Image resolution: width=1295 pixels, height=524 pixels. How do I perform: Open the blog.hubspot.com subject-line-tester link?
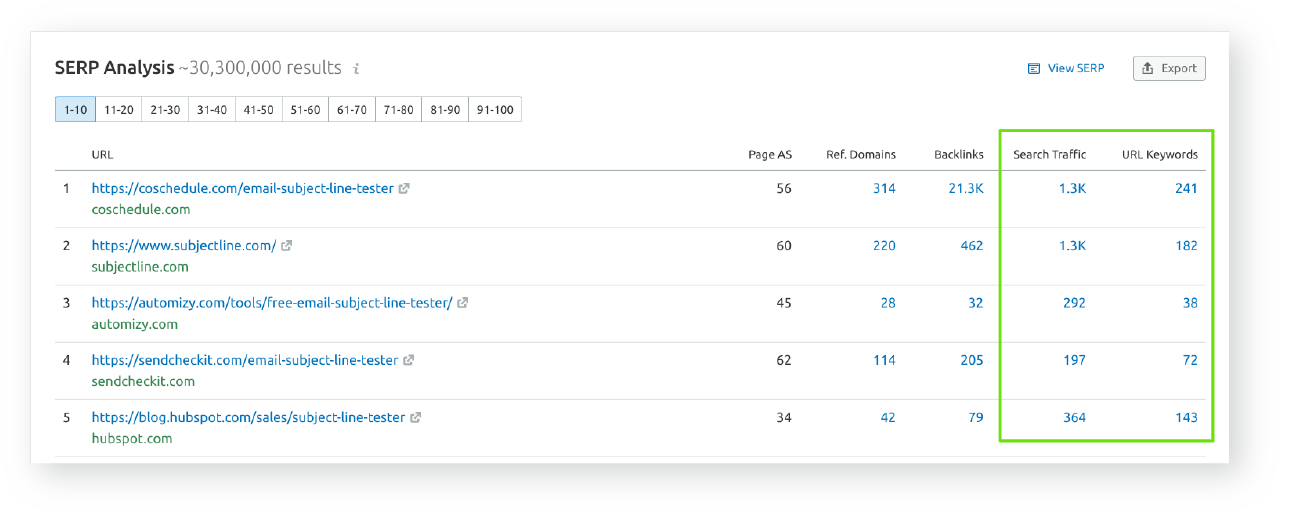[x=248, y=417]
